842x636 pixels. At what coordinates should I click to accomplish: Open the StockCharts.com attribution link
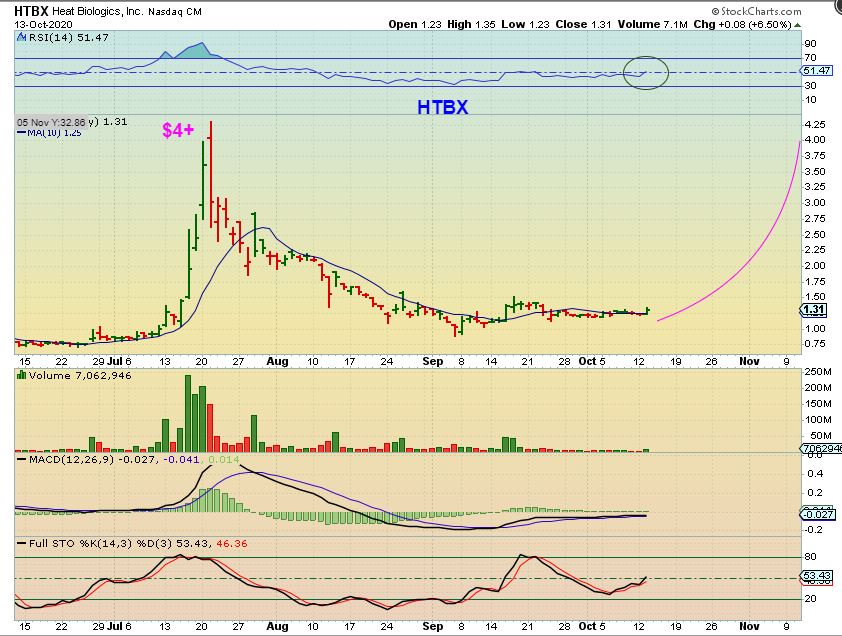point(760,11)
